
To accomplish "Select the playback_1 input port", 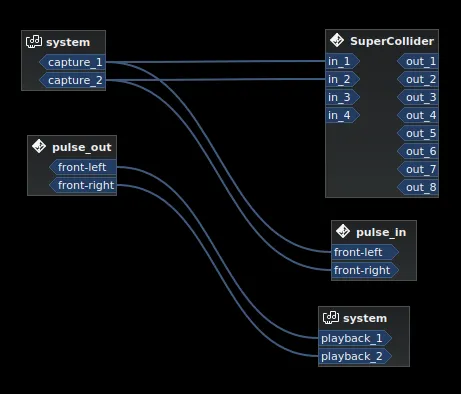I will tap(355, 338).
